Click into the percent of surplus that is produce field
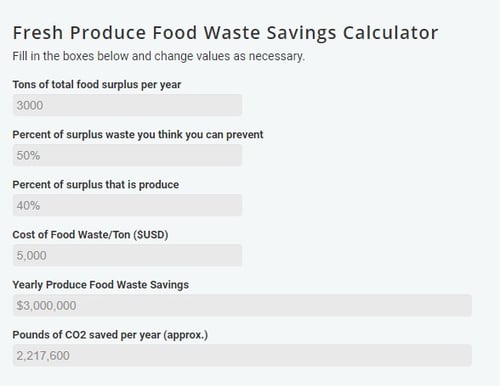 (127, 205)
